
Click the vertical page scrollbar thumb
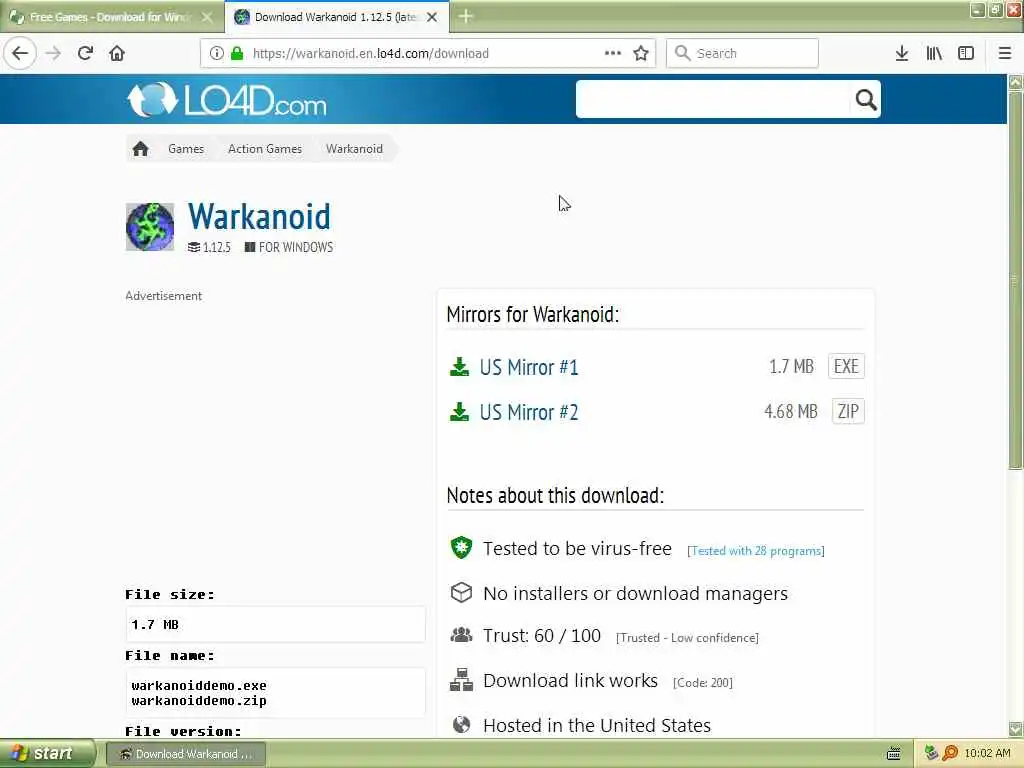(x=1015, y=281)
